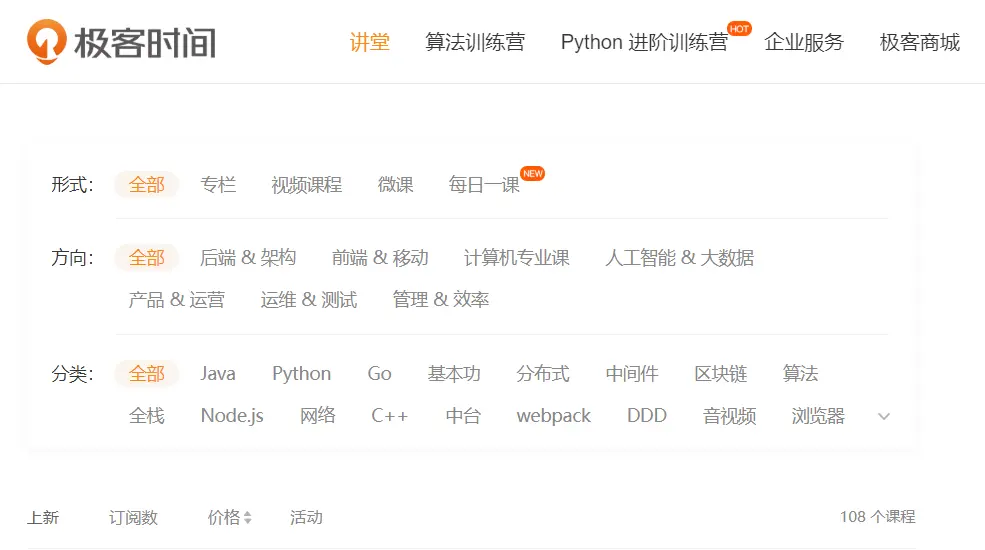Choose 分布式 category

tap(543, 374)
